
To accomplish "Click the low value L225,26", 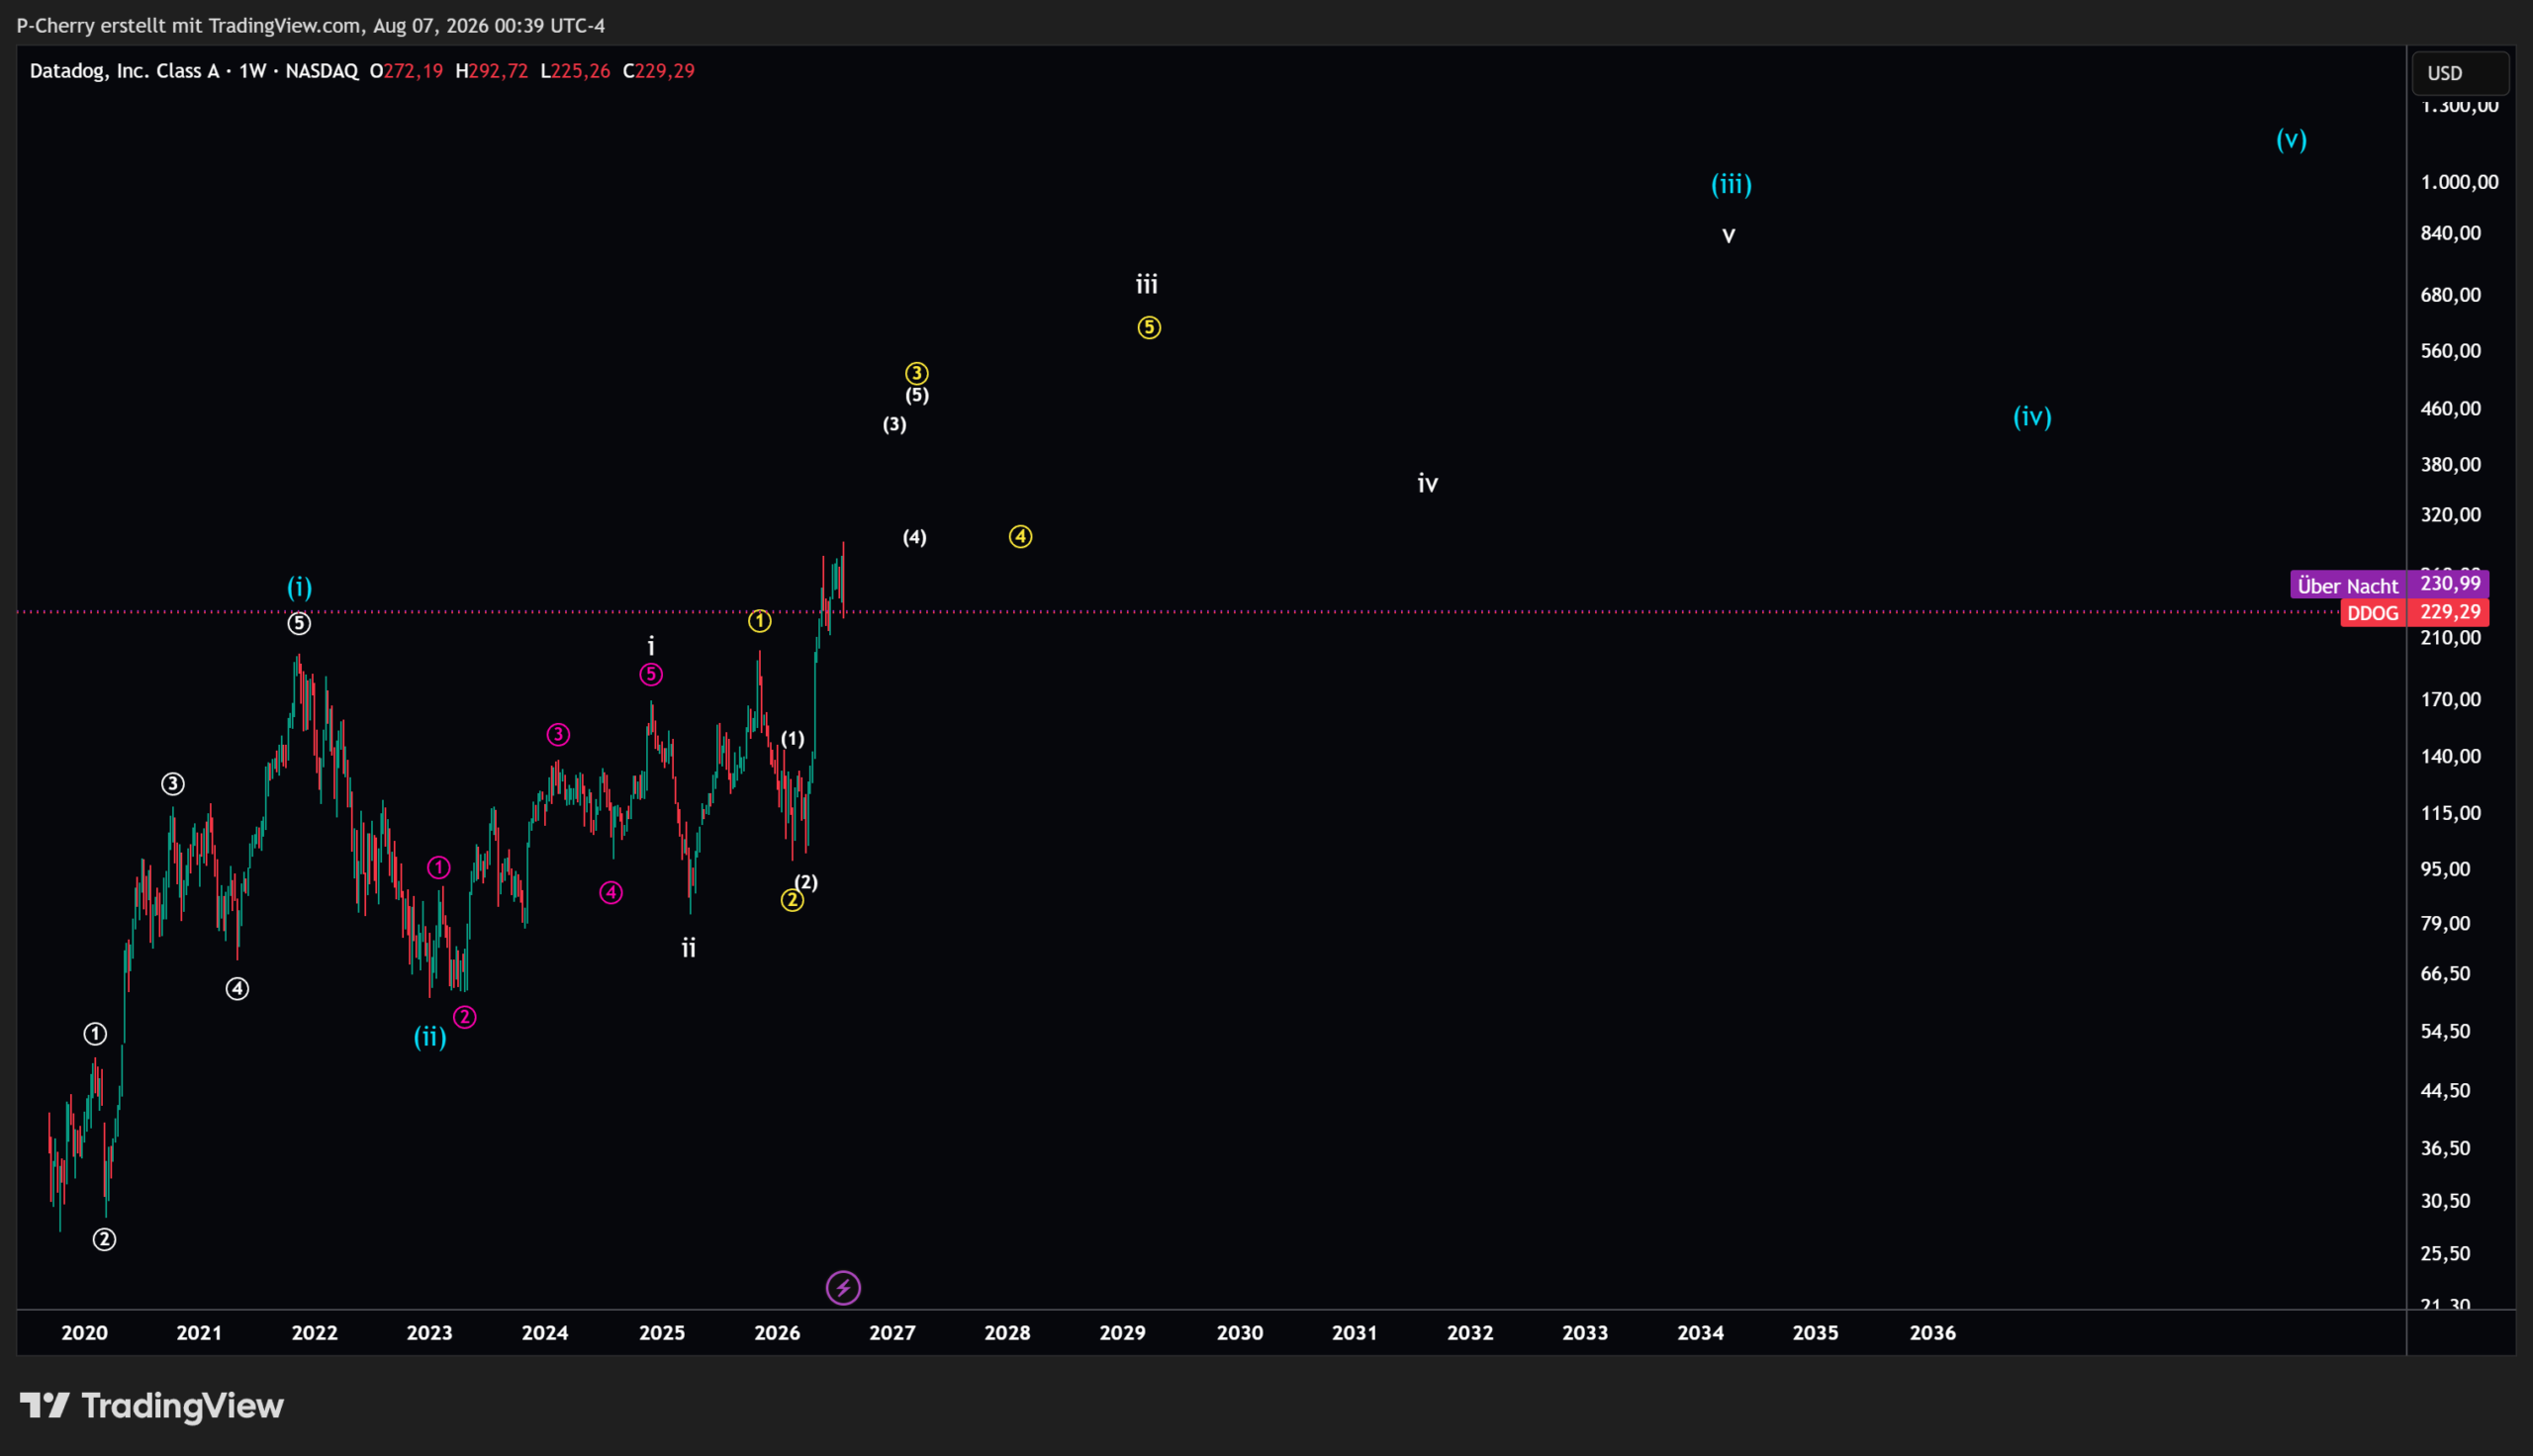I will click(x=575, y=71).
